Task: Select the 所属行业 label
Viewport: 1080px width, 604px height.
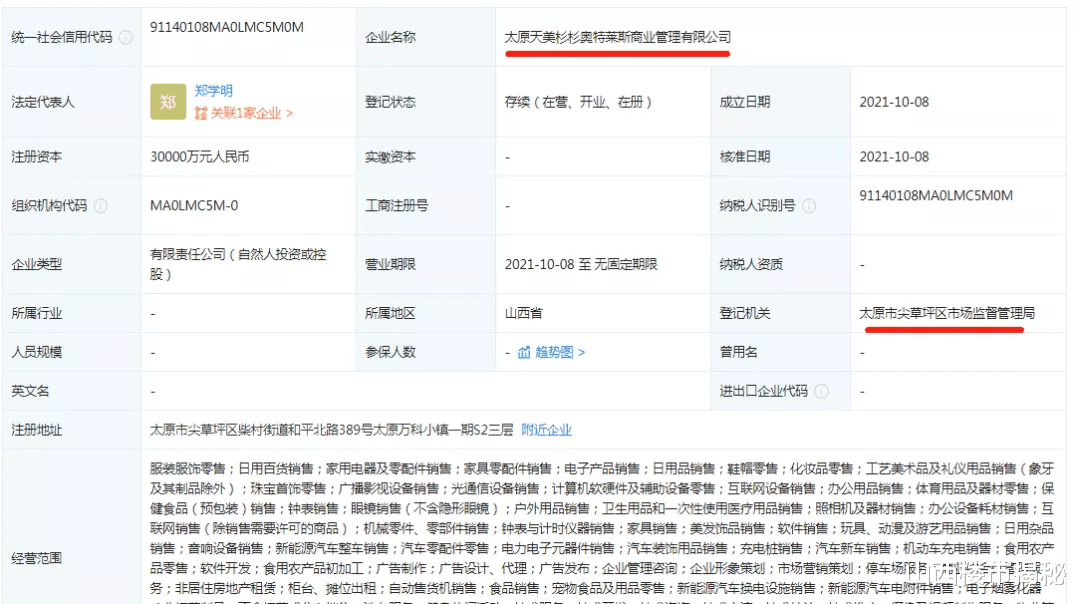Action: click(37, 313)
